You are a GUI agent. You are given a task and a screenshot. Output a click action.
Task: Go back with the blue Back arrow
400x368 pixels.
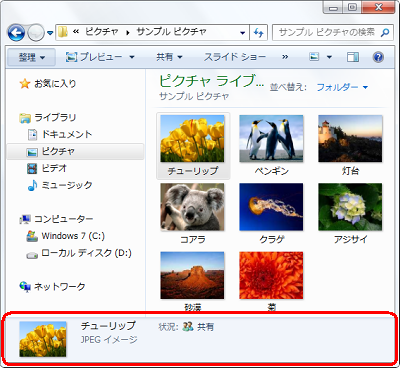pyautogui.click(x=16, y=33)
